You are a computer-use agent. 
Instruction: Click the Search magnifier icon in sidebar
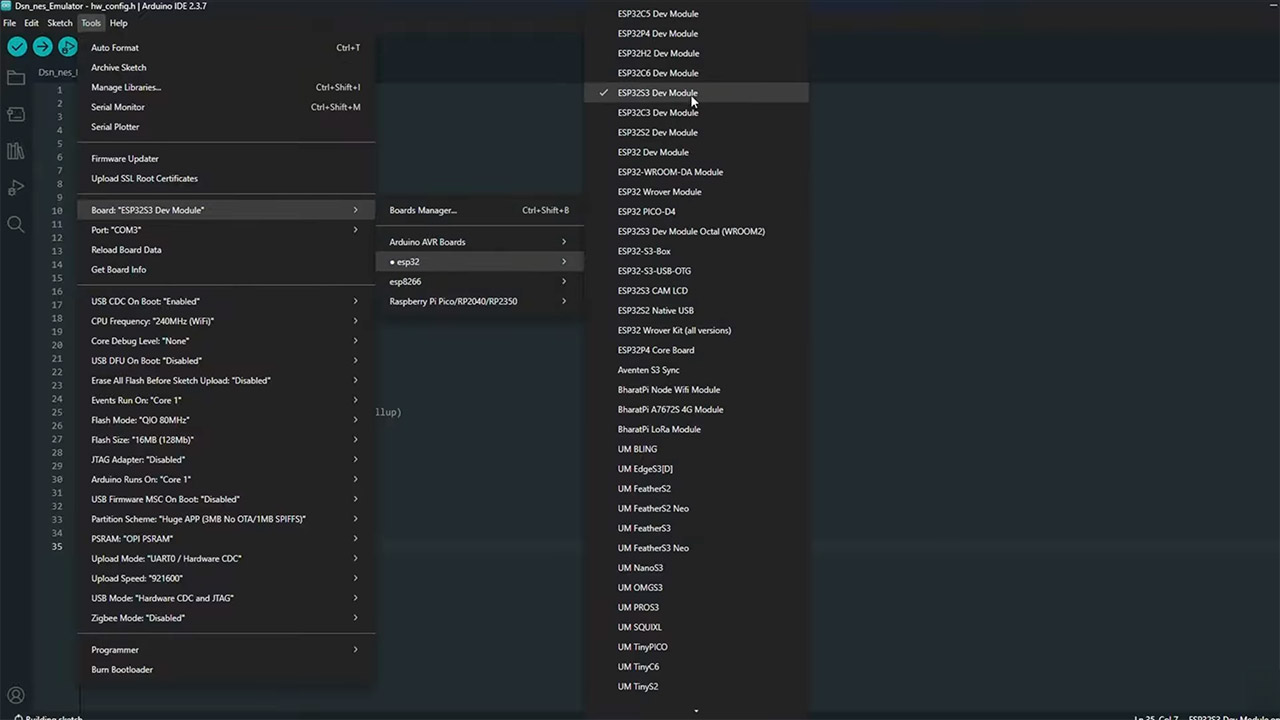[x=15, y=224]
